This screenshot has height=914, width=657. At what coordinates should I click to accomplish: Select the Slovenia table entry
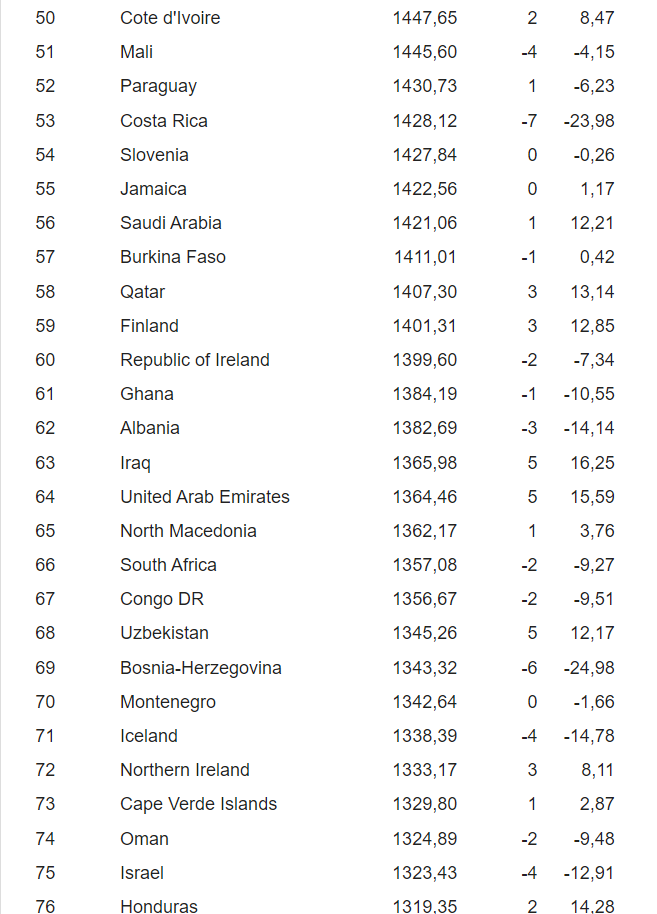click(154, 155)
